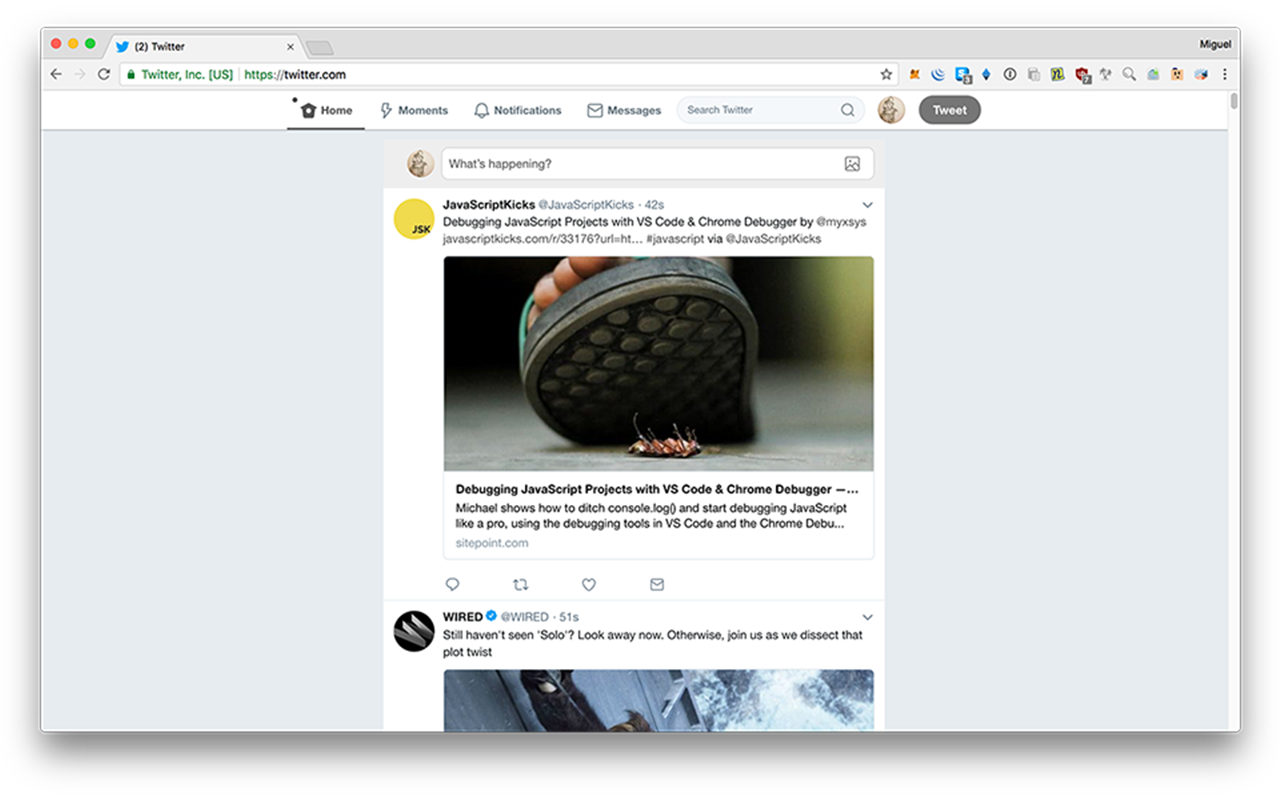Reply to the JavaScriptKicks tweet
This screenshot has width=1280, height=800.
[452, 584]
